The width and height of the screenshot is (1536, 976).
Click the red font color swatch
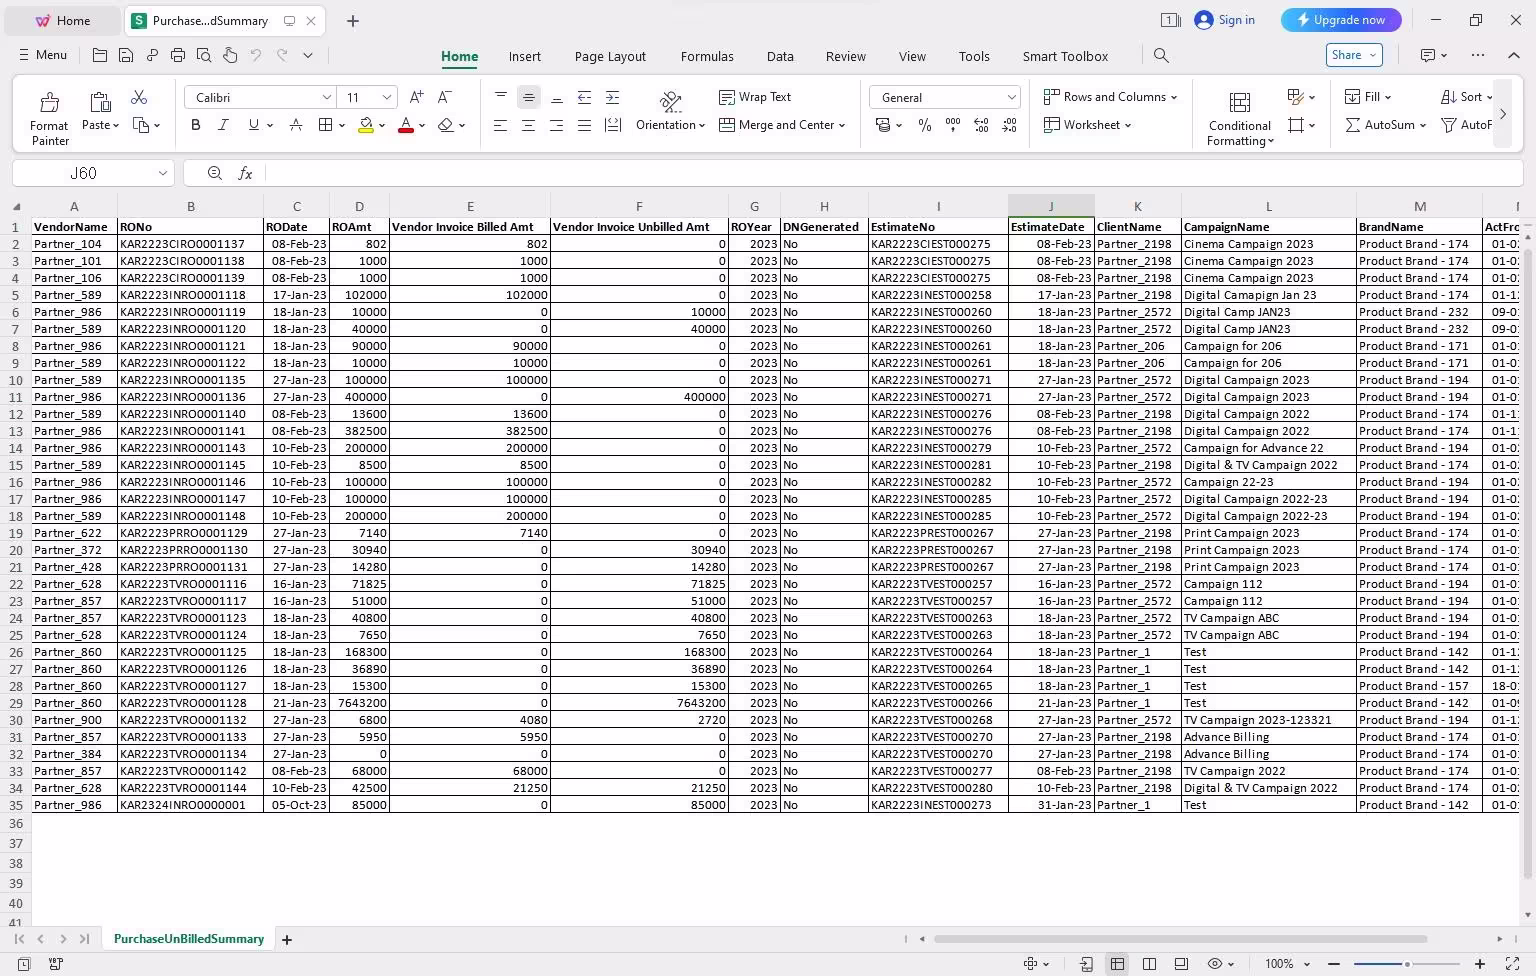point(406,125)
